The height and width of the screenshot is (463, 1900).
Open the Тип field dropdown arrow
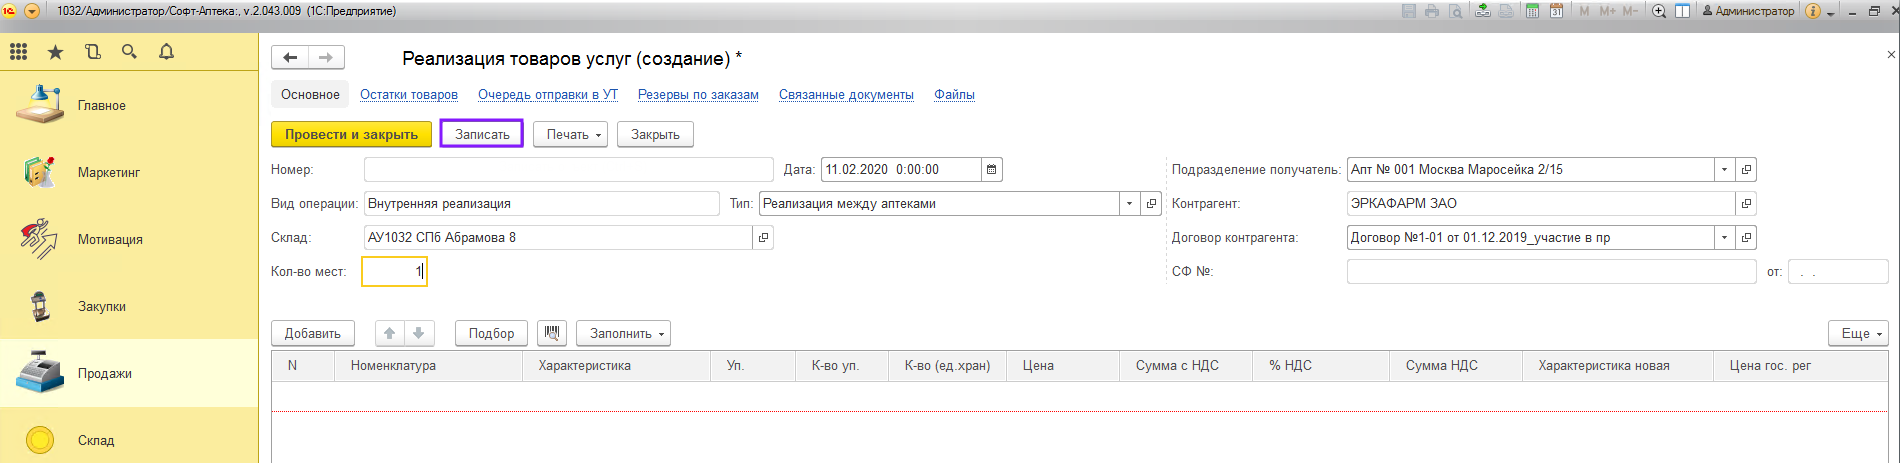[x=1129, y=204]
